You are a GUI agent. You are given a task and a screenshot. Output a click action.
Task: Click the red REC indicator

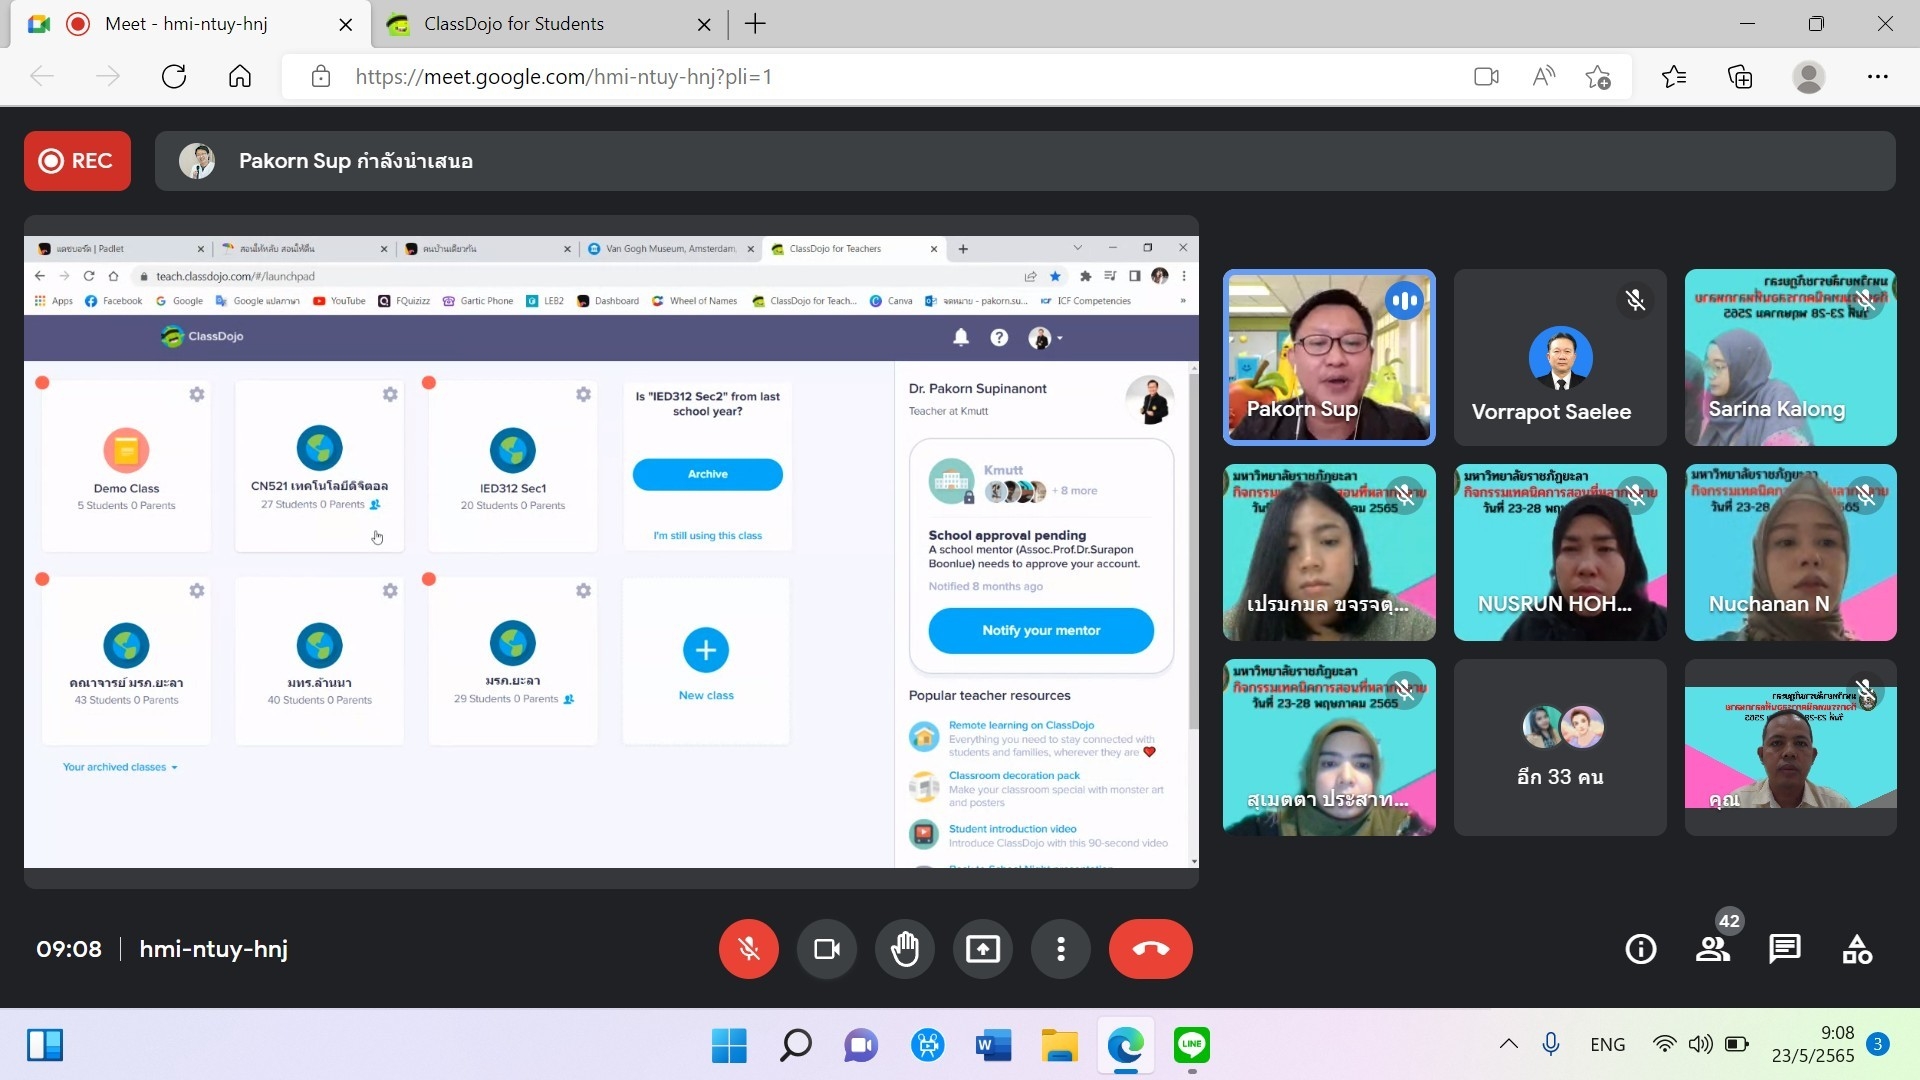[77, 161]
